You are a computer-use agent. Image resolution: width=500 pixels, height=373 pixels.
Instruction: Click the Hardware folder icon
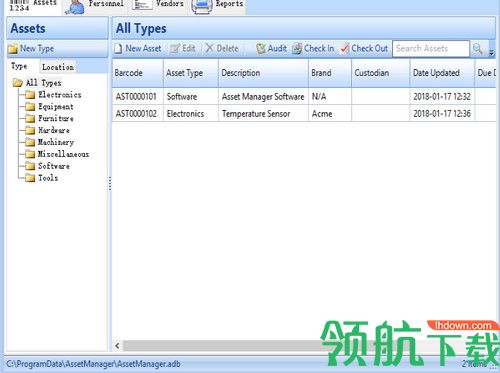tap(30, 130)
